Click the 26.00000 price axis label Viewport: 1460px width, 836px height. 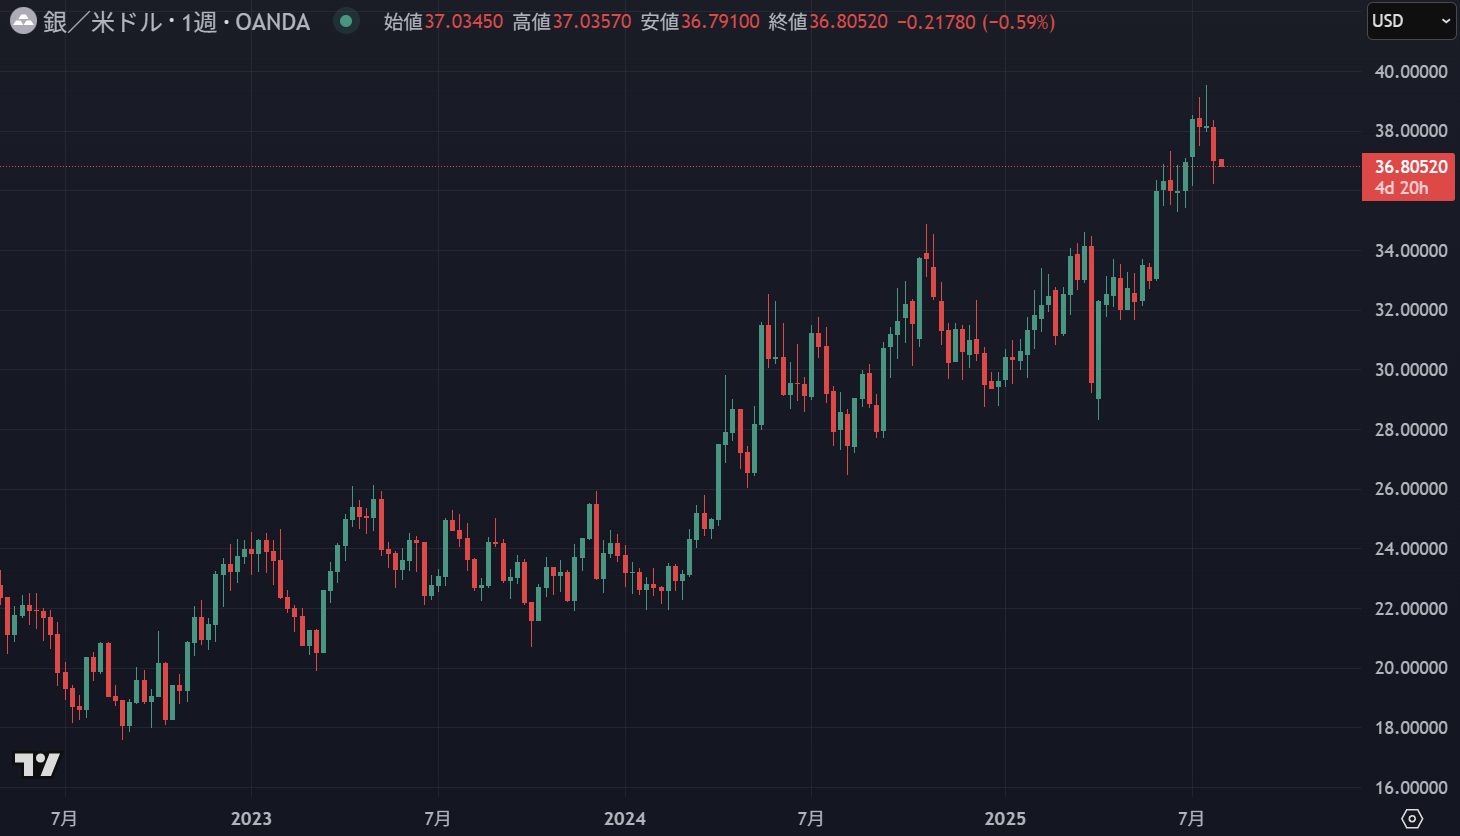click(1411, 489)
